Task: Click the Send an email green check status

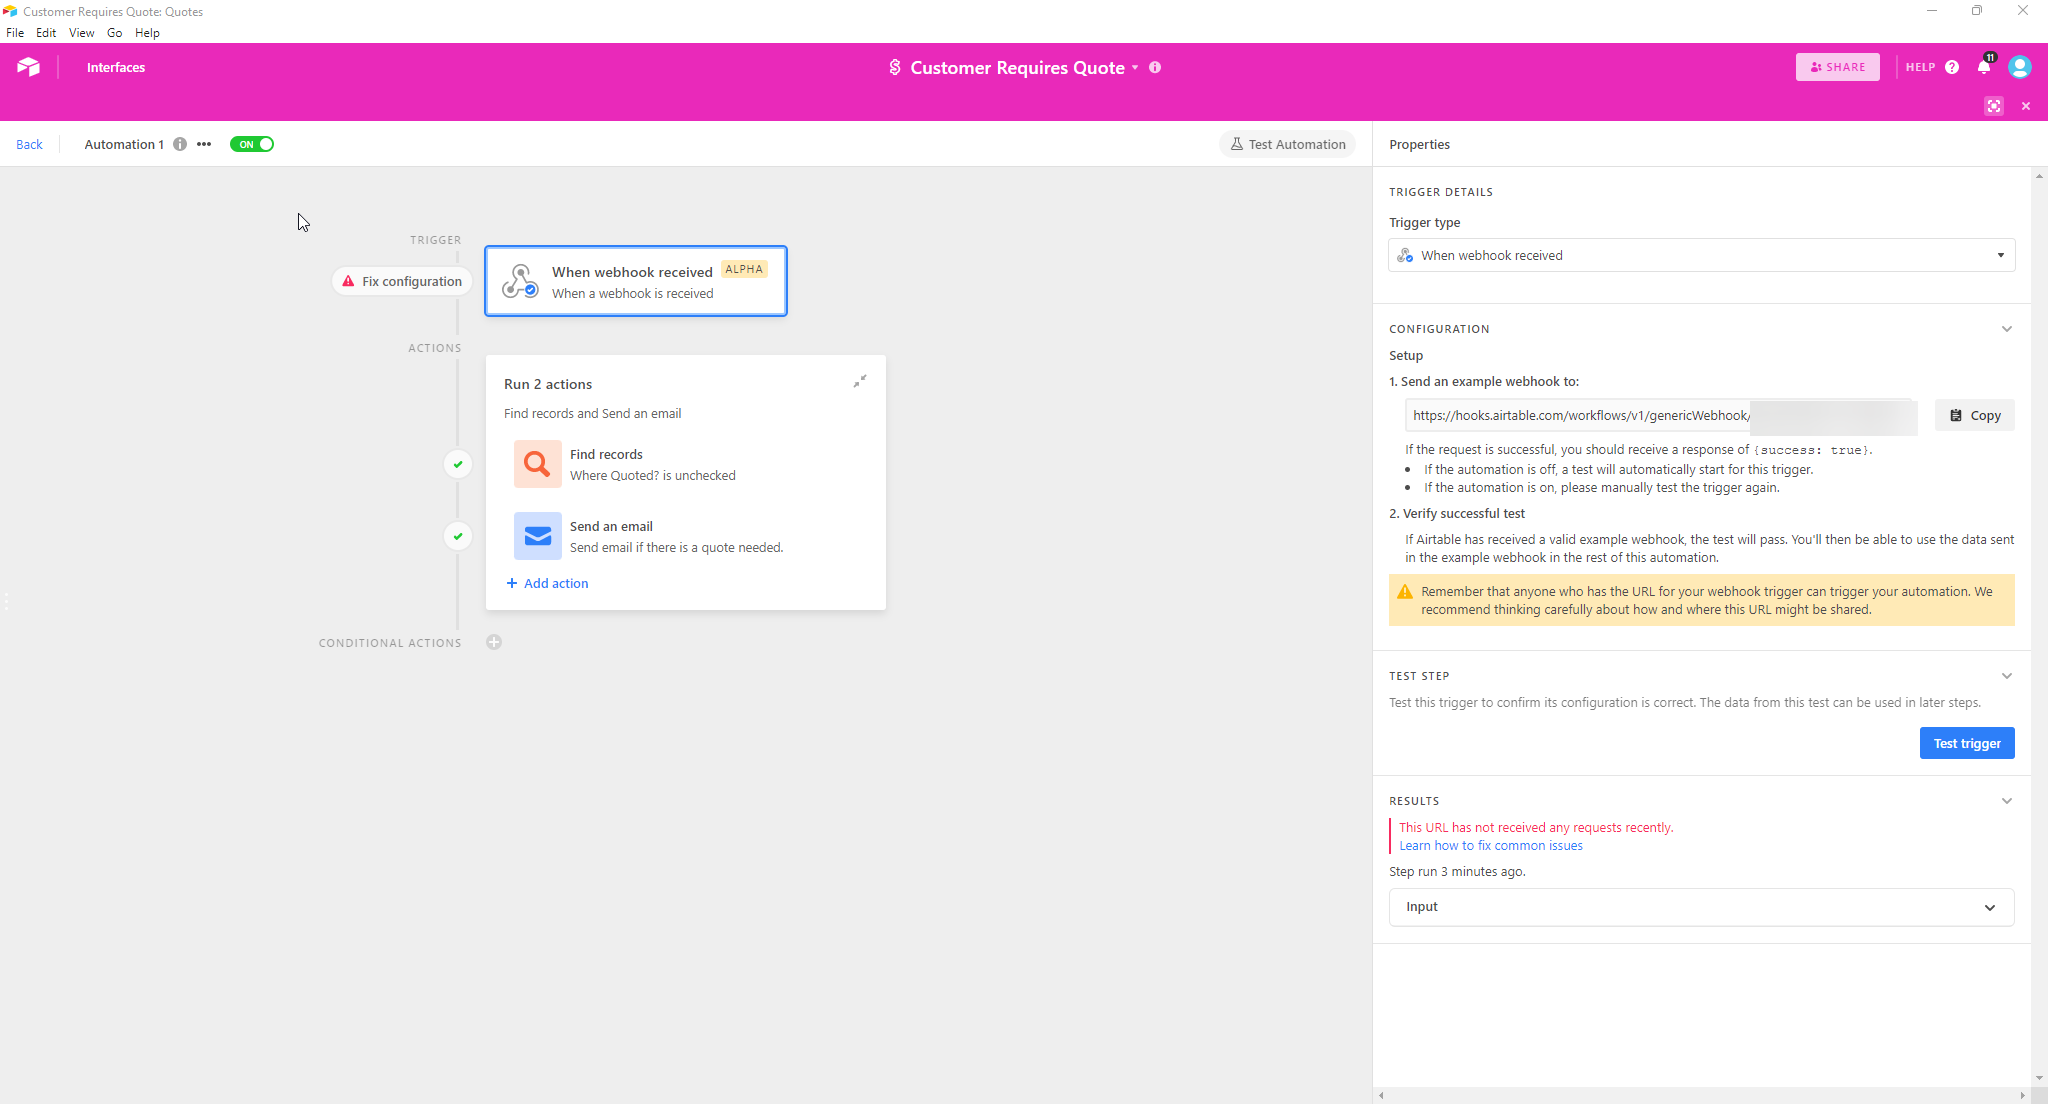Action: (x=458, y=536)
